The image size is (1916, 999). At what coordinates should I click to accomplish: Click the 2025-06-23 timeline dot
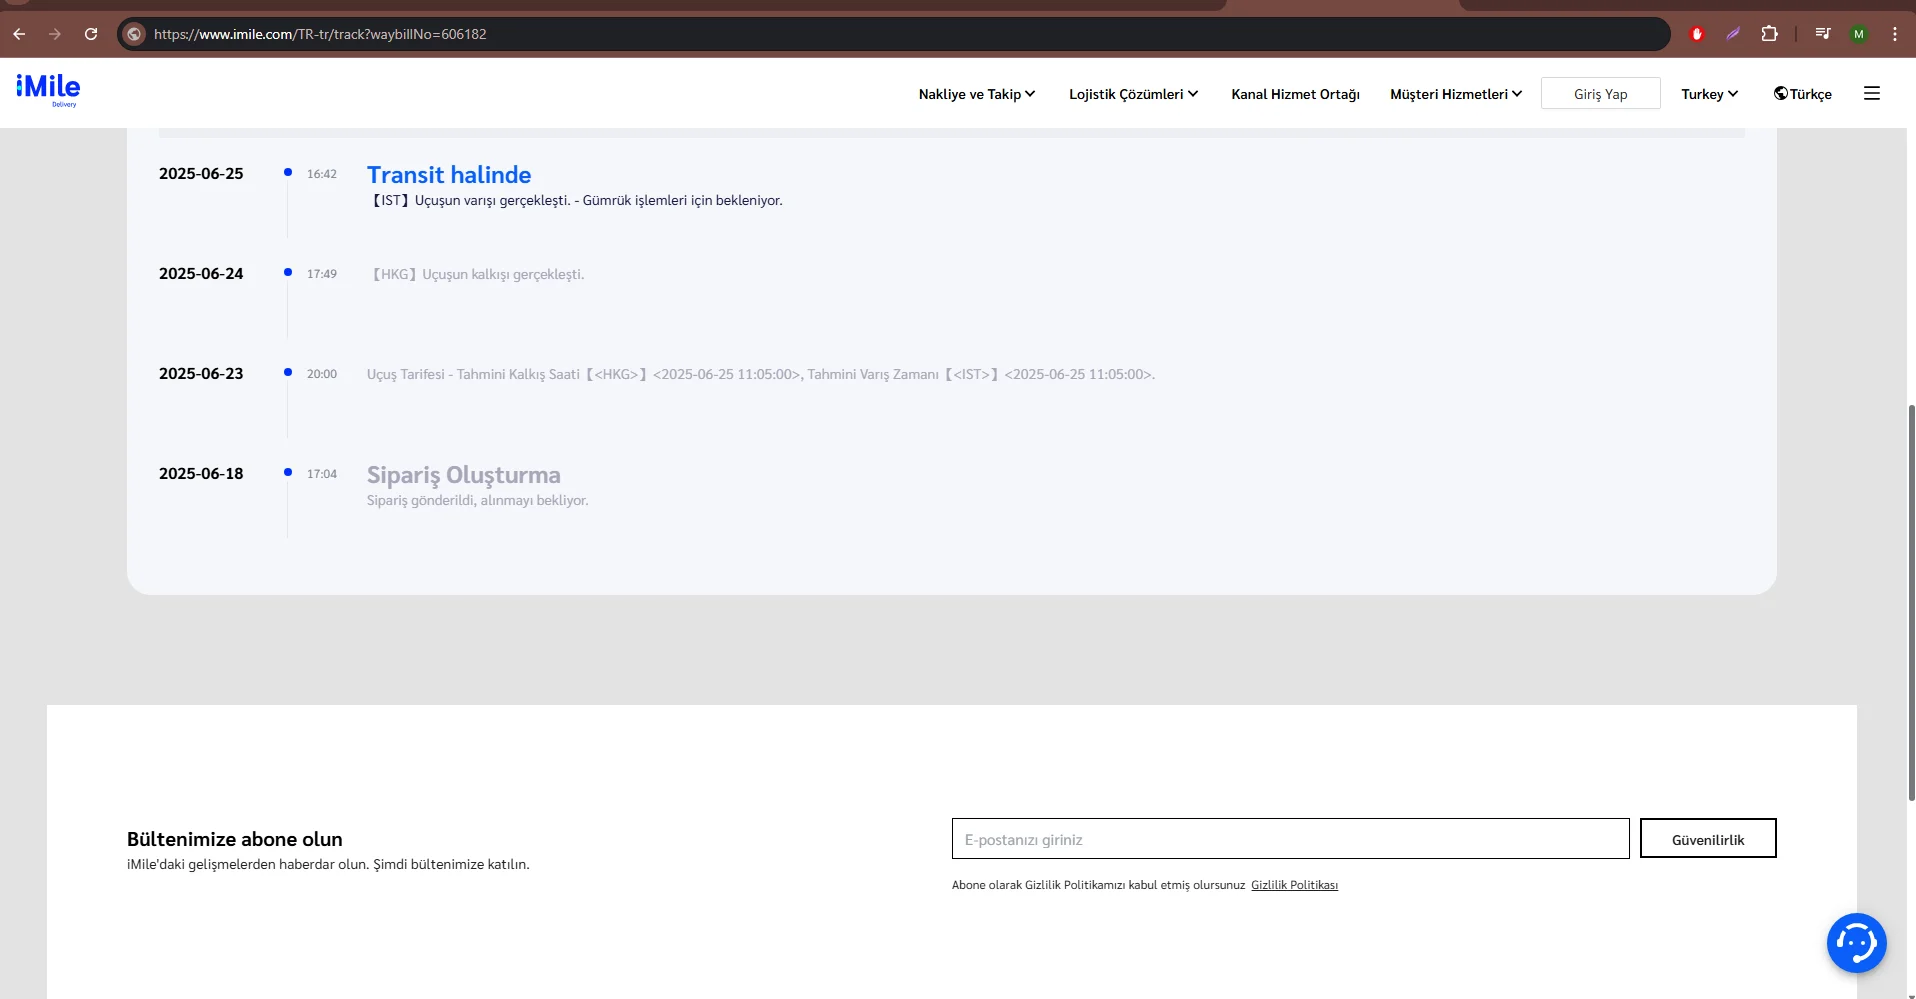(x=288, y=372)
